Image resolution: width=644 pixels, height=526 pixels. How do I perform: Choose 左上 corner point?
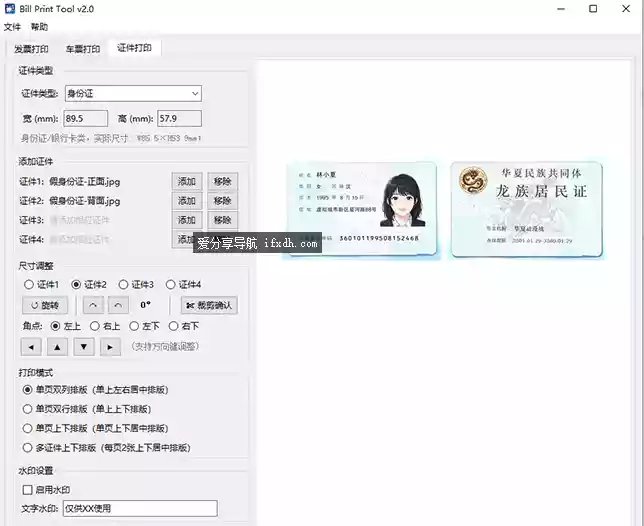(x=65, y=326)
